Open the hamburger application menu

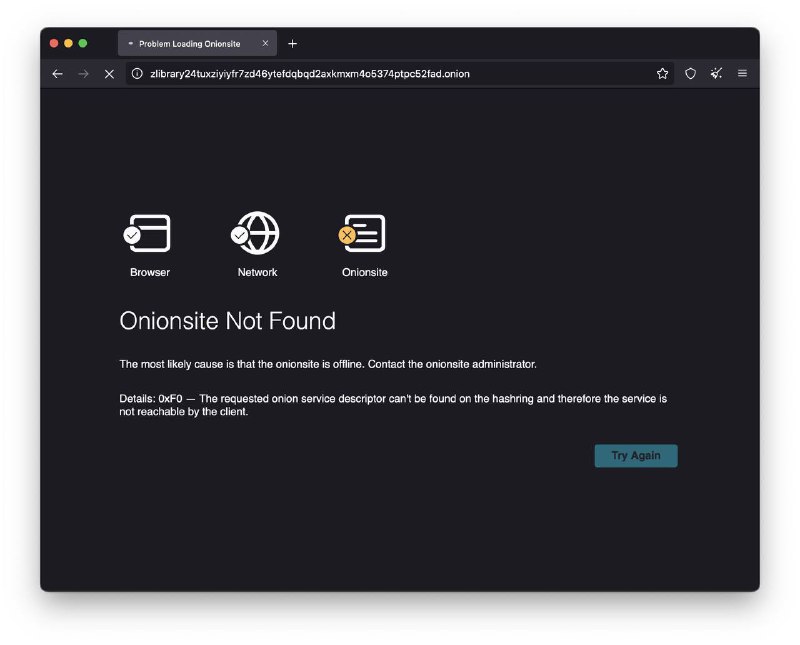click(x=742, y=73)
